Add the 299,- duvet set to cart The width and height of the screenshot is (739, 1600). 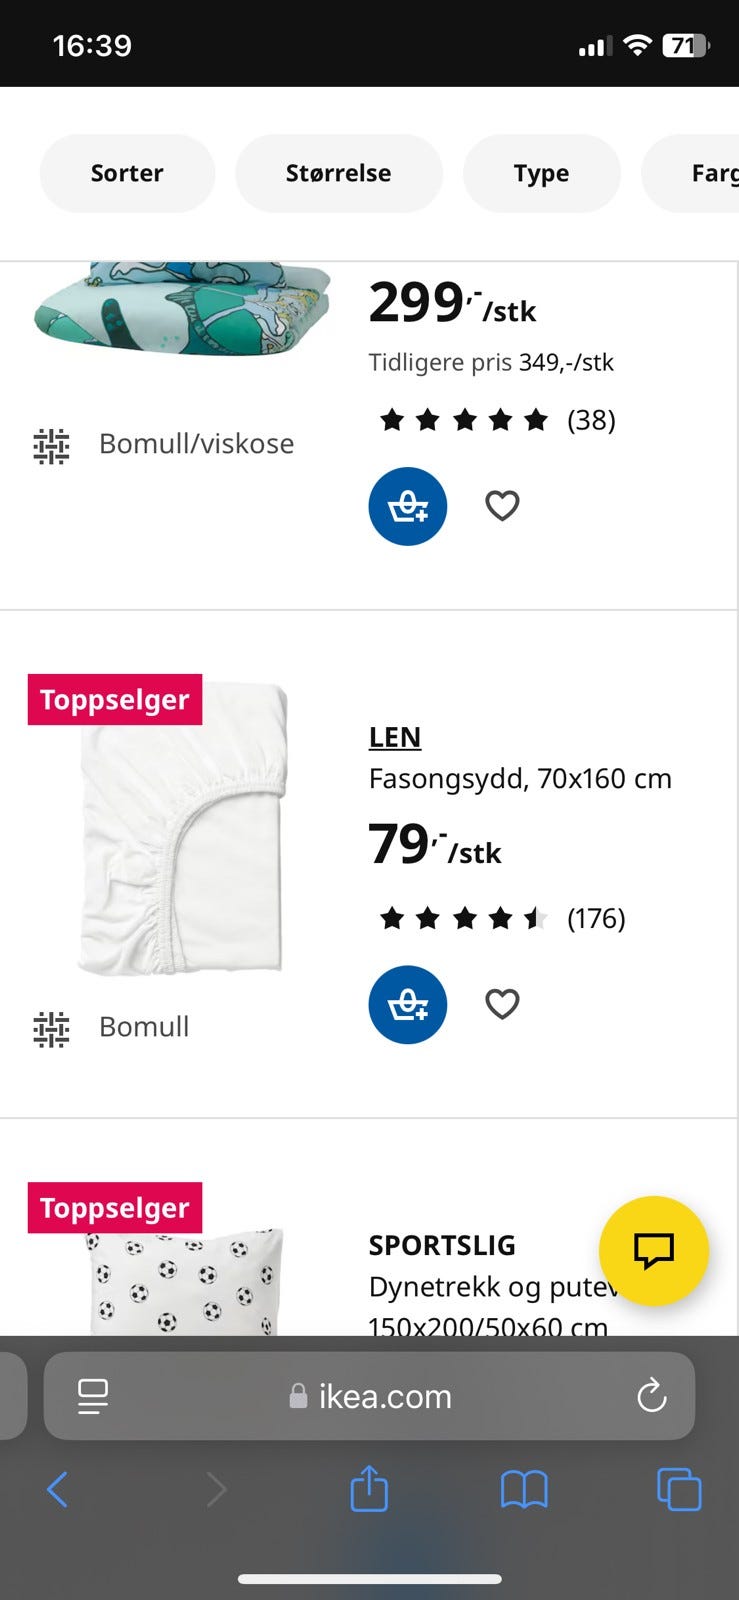tap(407, 506)
